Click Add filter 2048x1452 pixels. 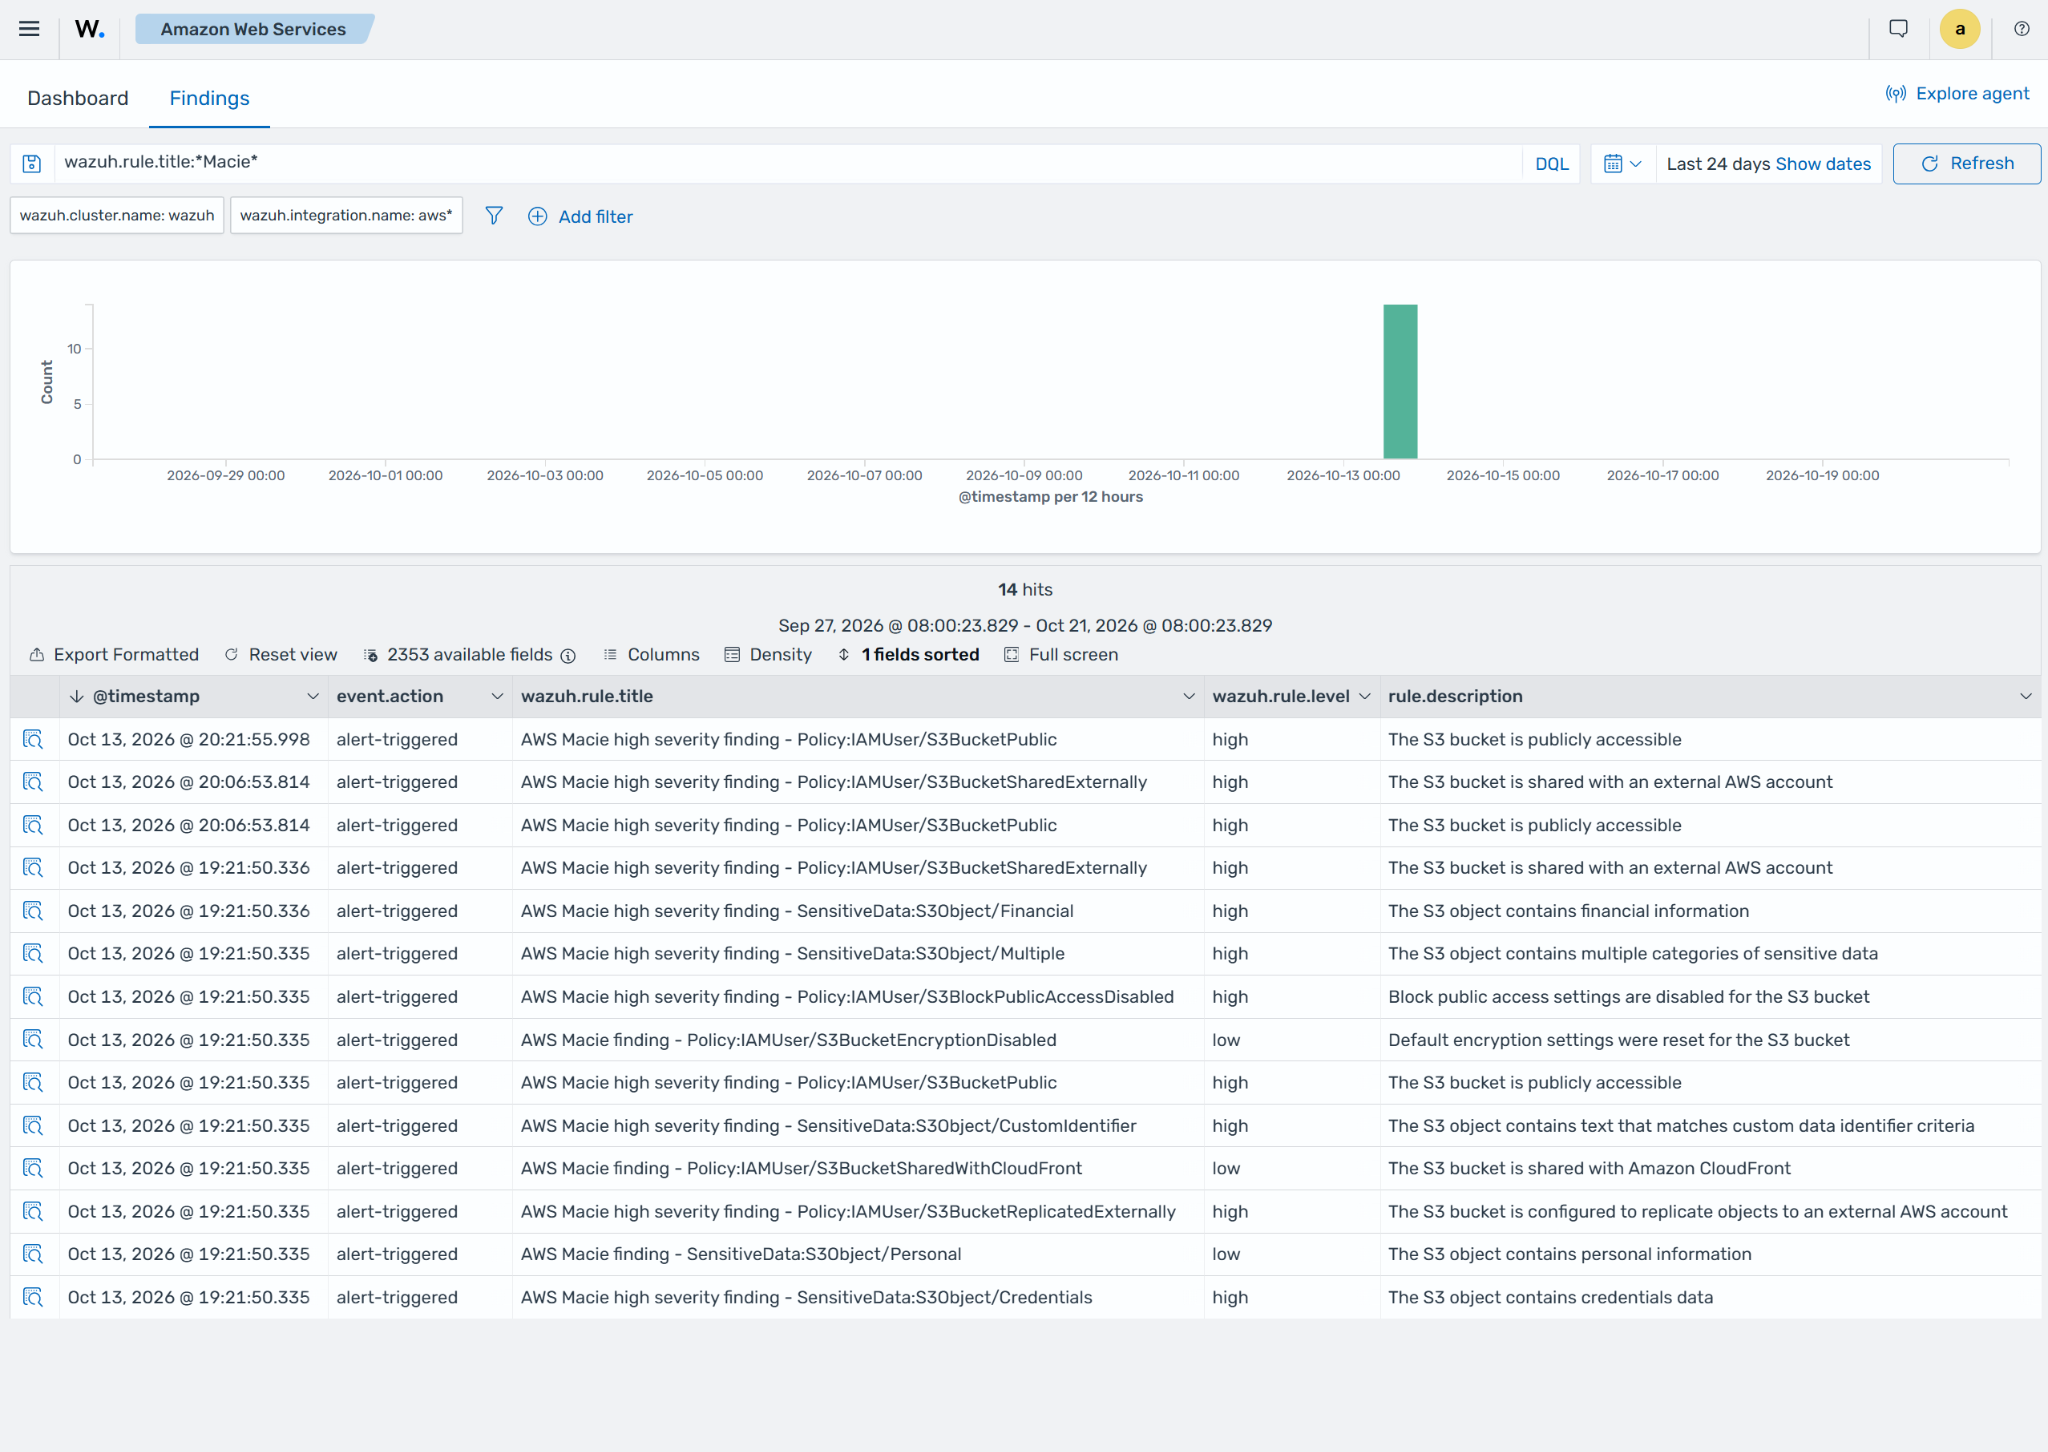click(580, 216)
